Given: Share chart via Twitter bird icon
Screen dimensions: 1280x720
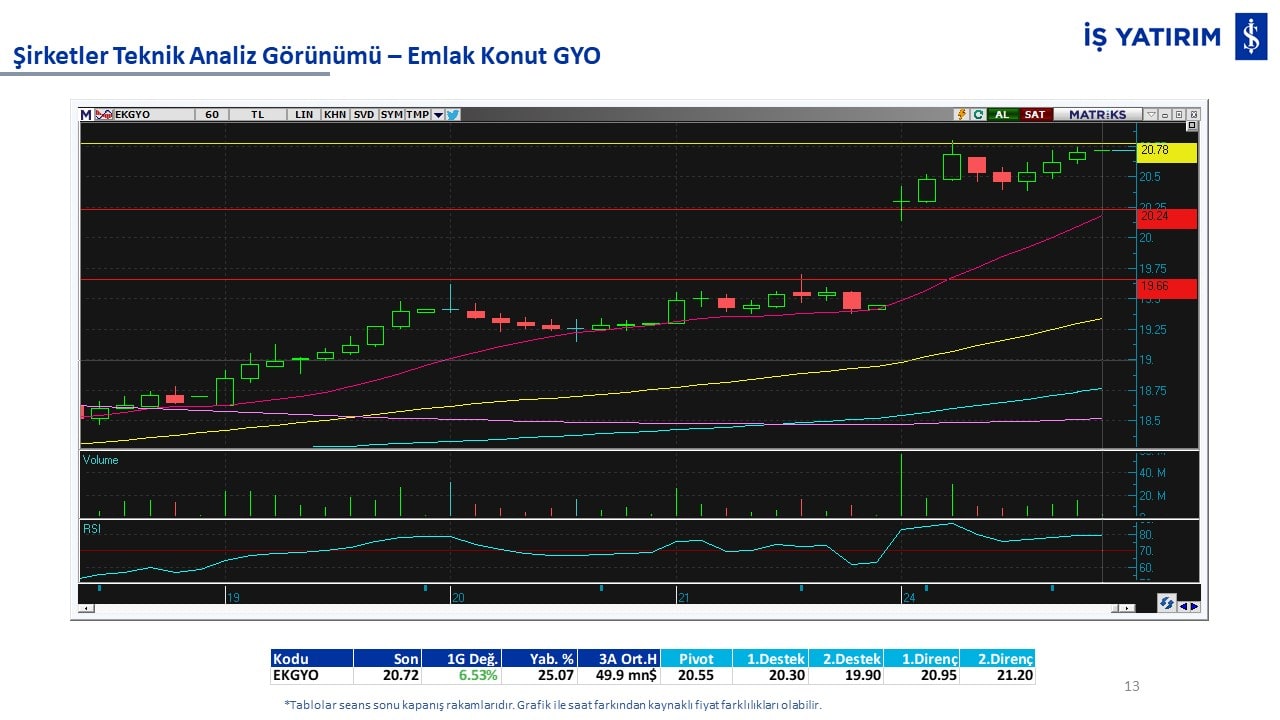Looking at the screenshot, I should 453,115.
